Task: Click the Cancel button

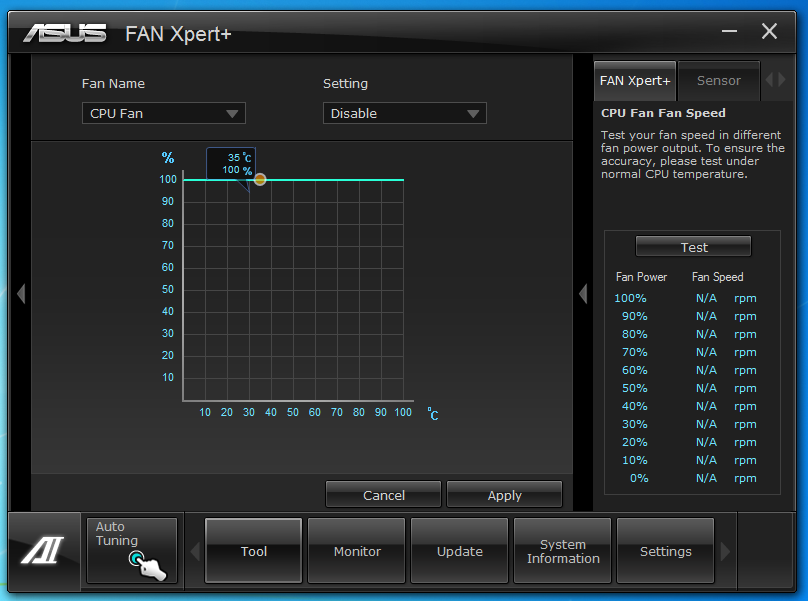Action: point(383,495)
